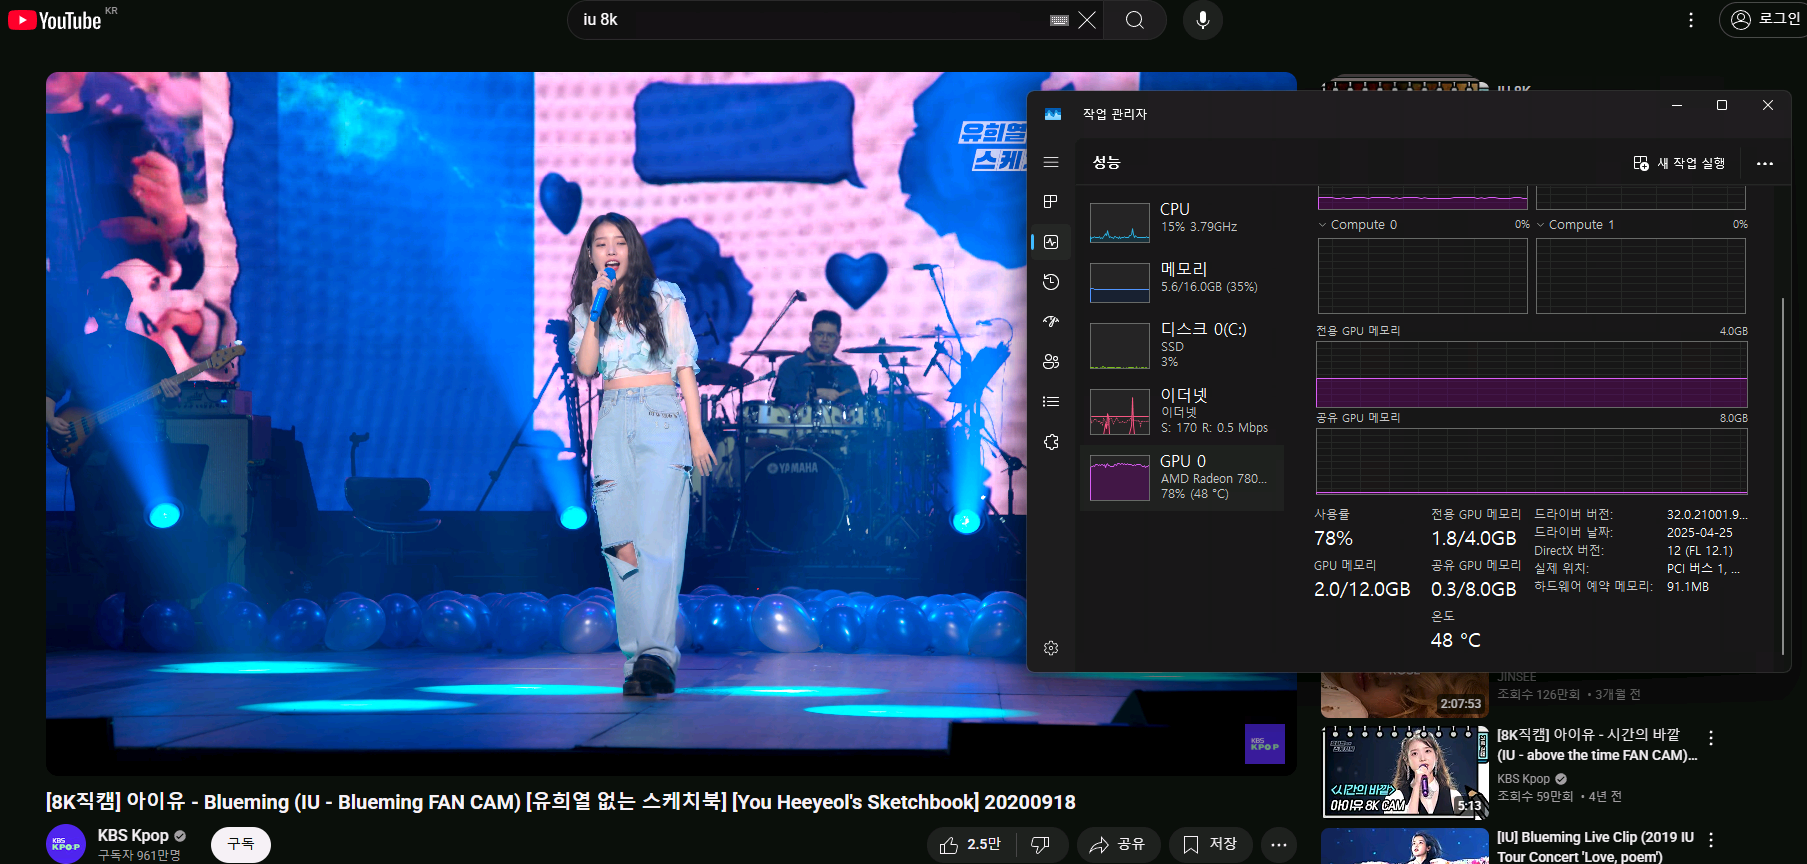Click the 새 작업 실행 button

point(1679,163)
